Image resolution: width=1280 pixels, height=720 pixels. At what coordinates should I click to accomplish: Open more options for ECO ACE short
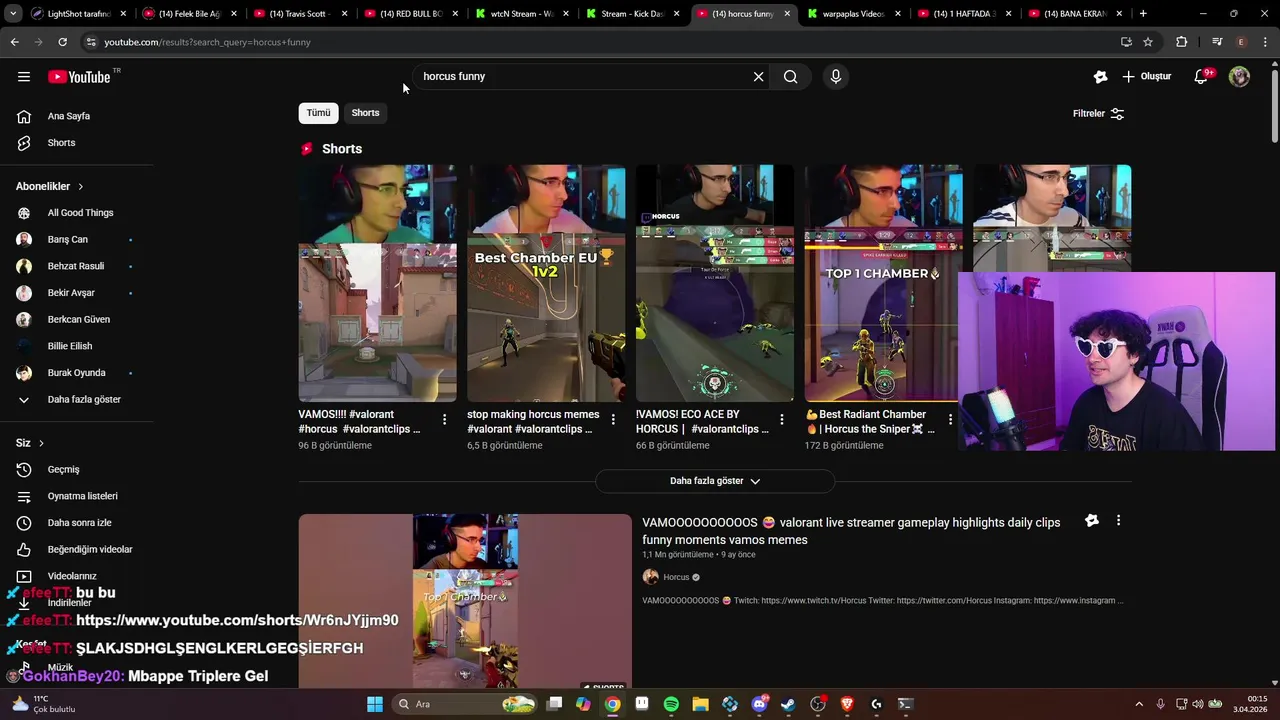(x=782, y=419)
